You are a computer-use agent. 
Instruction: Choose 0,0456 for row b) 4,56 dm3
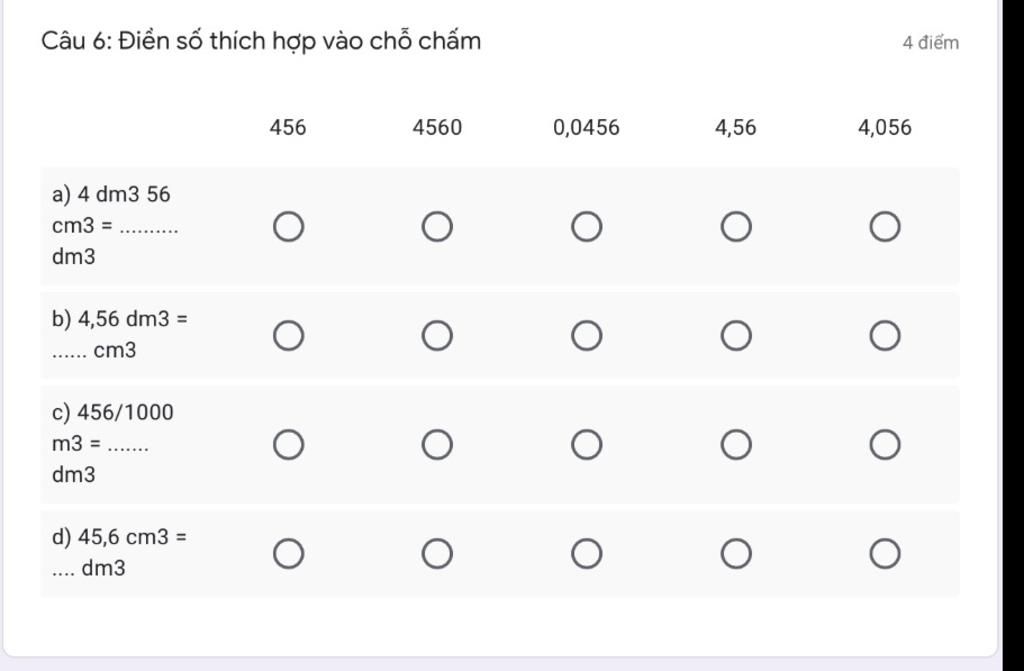(586, 336)
